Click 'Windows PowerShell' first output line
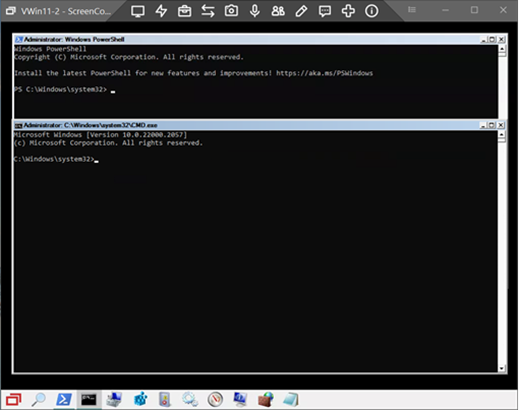The image size is (519, 410). 50,49
